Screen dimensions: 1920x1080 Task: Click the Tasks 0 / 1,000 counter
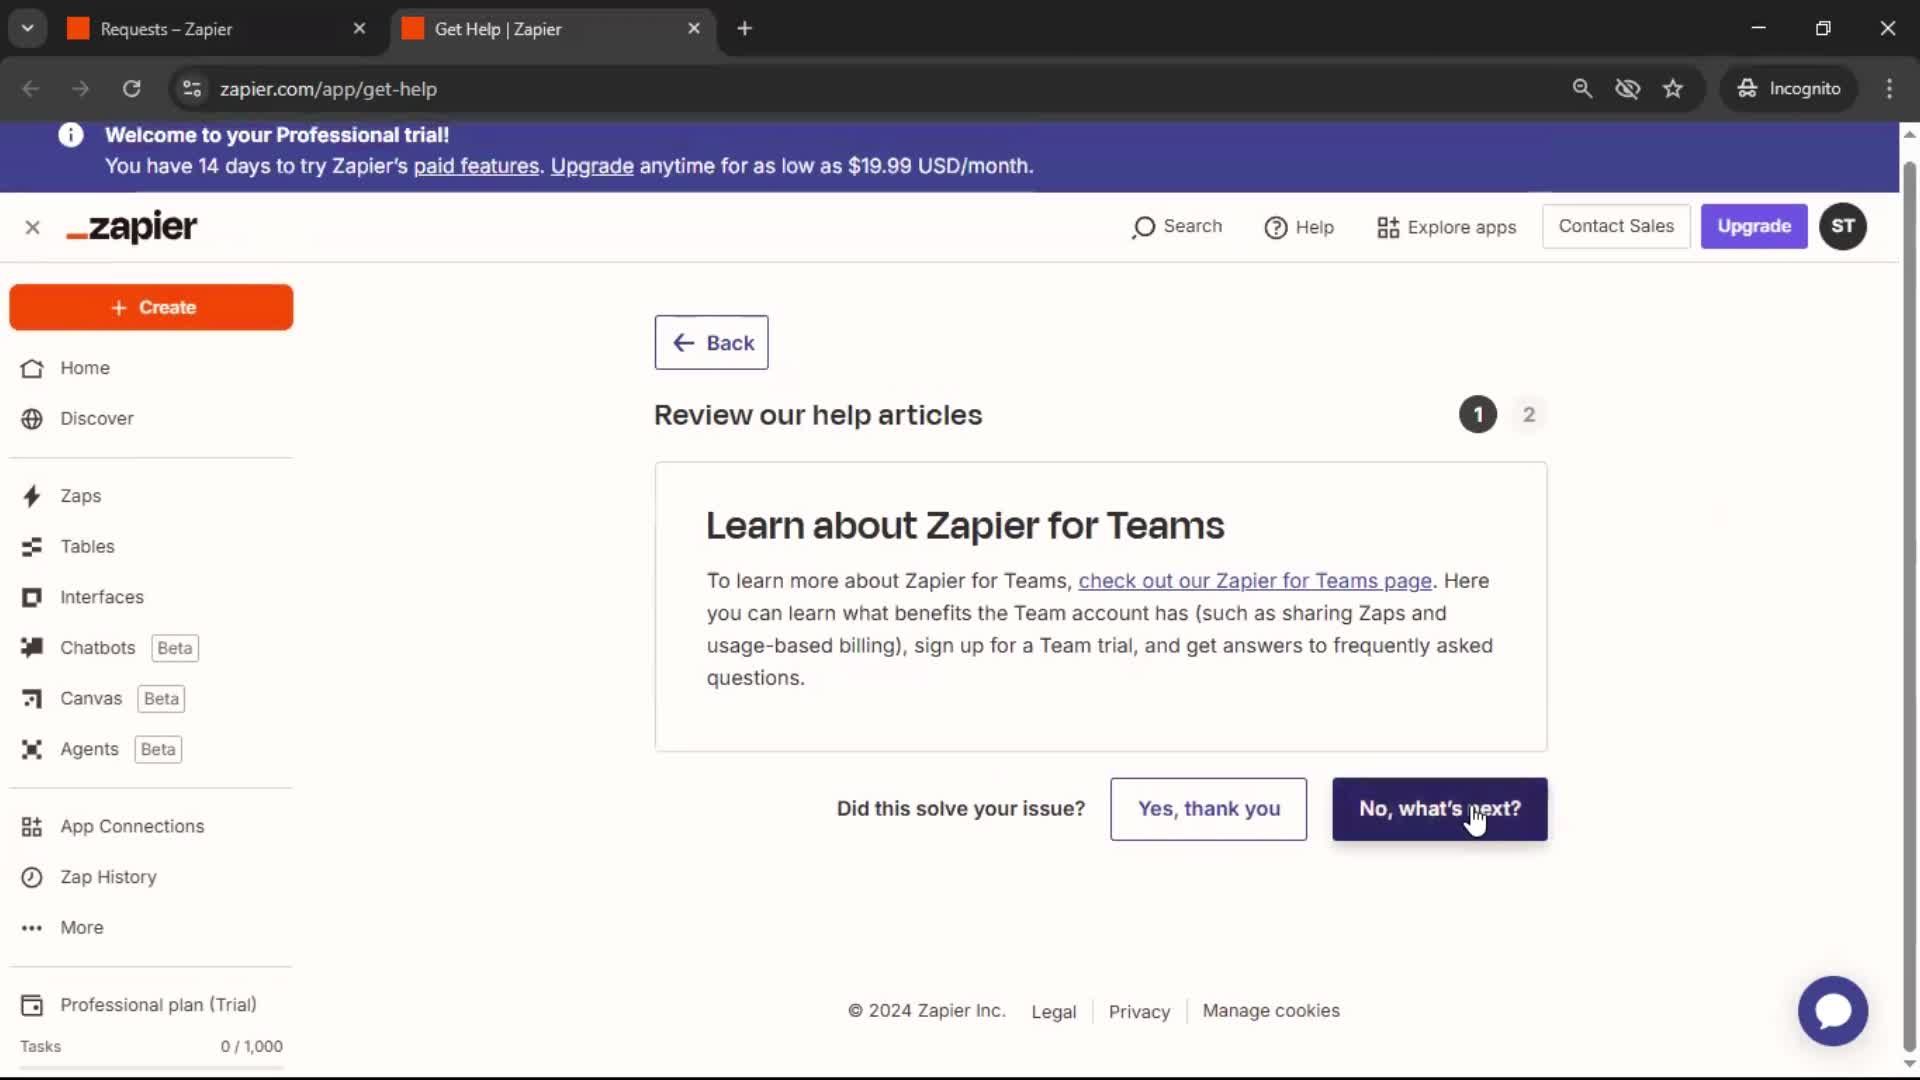click(x=251, y=1047)
